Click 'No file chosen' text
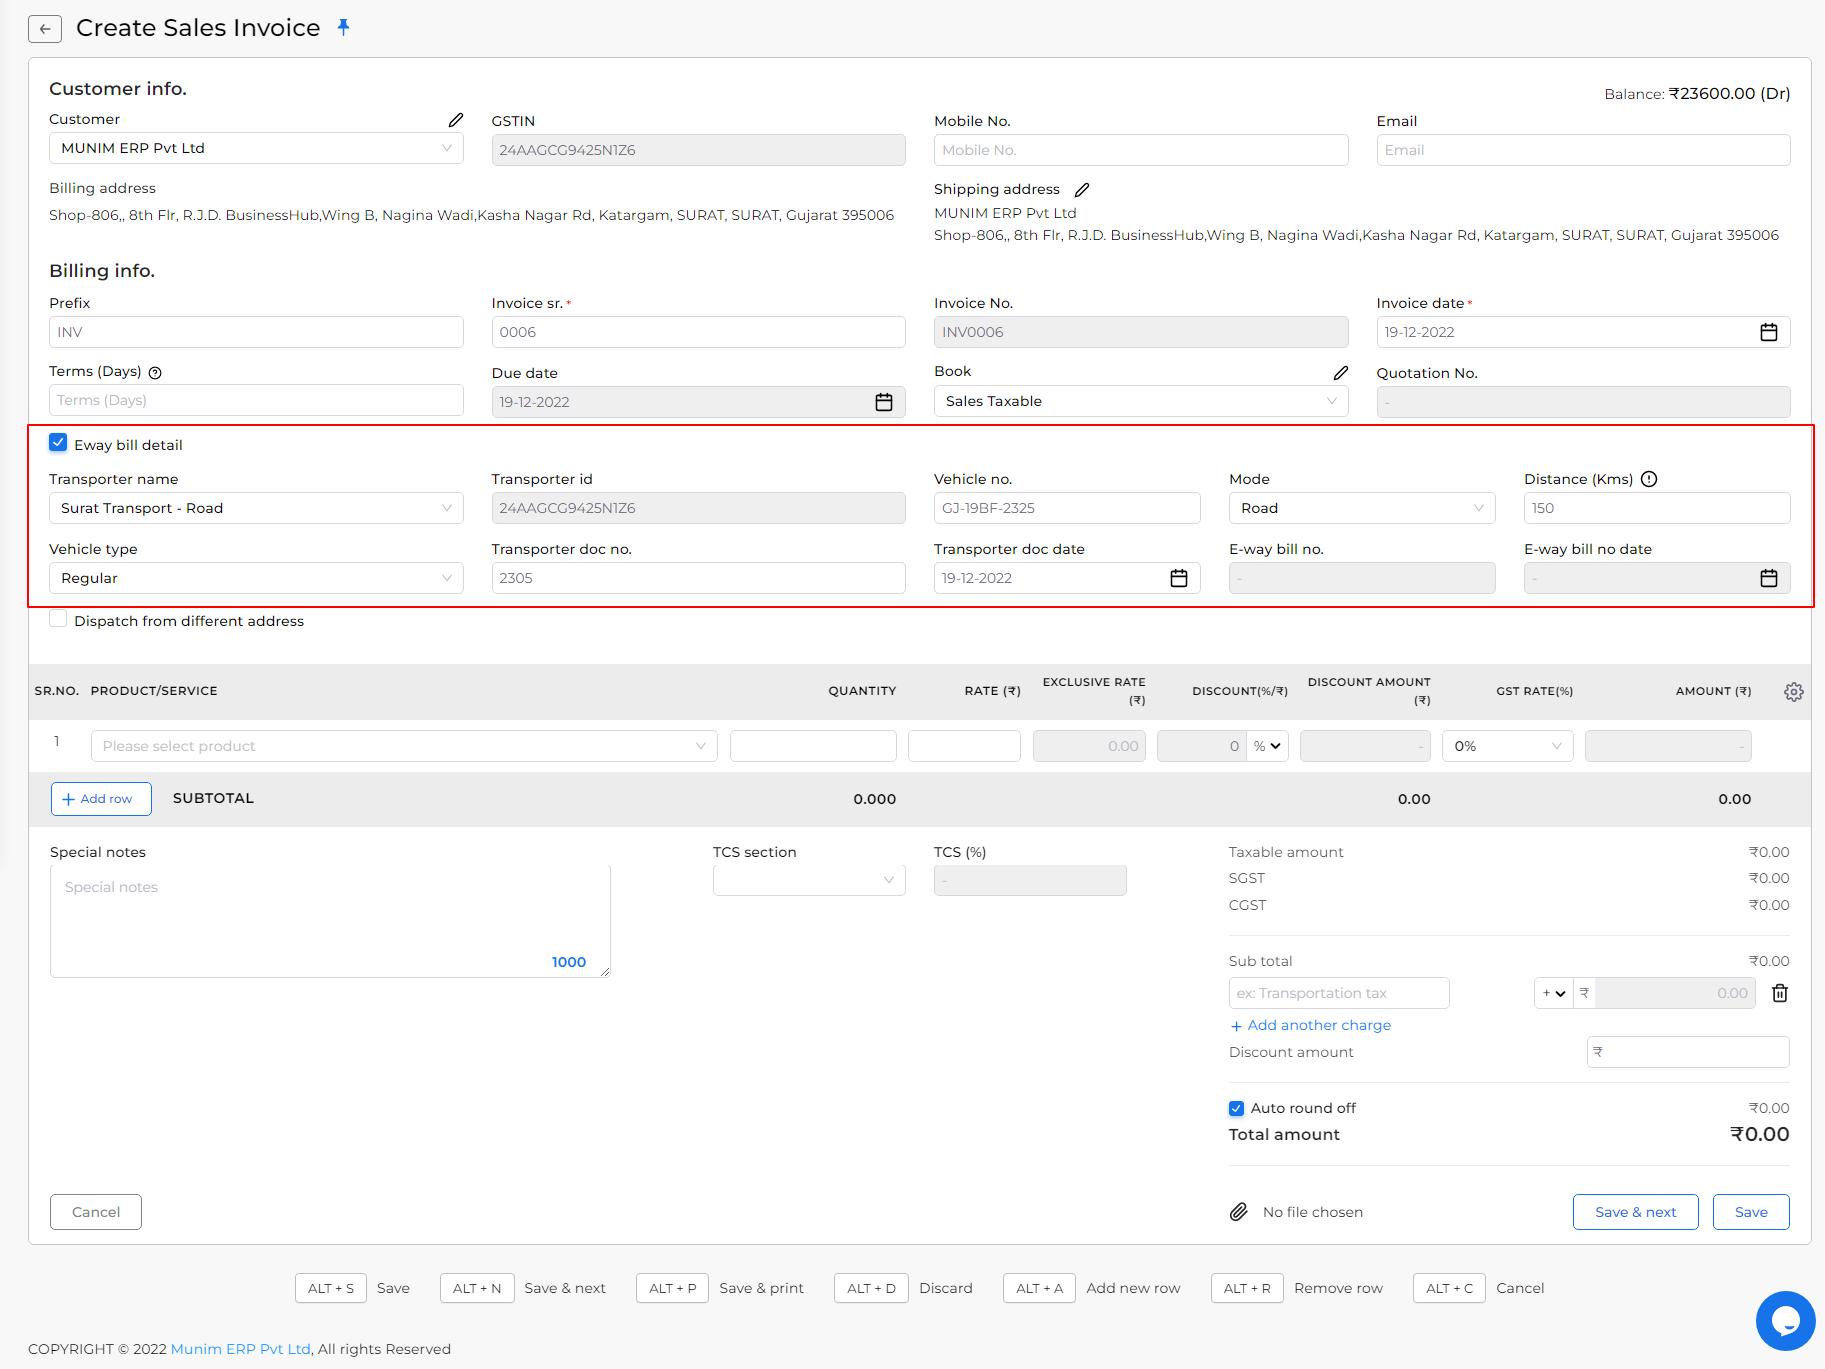The image size is (1825, 1369). (1313, 1212)
